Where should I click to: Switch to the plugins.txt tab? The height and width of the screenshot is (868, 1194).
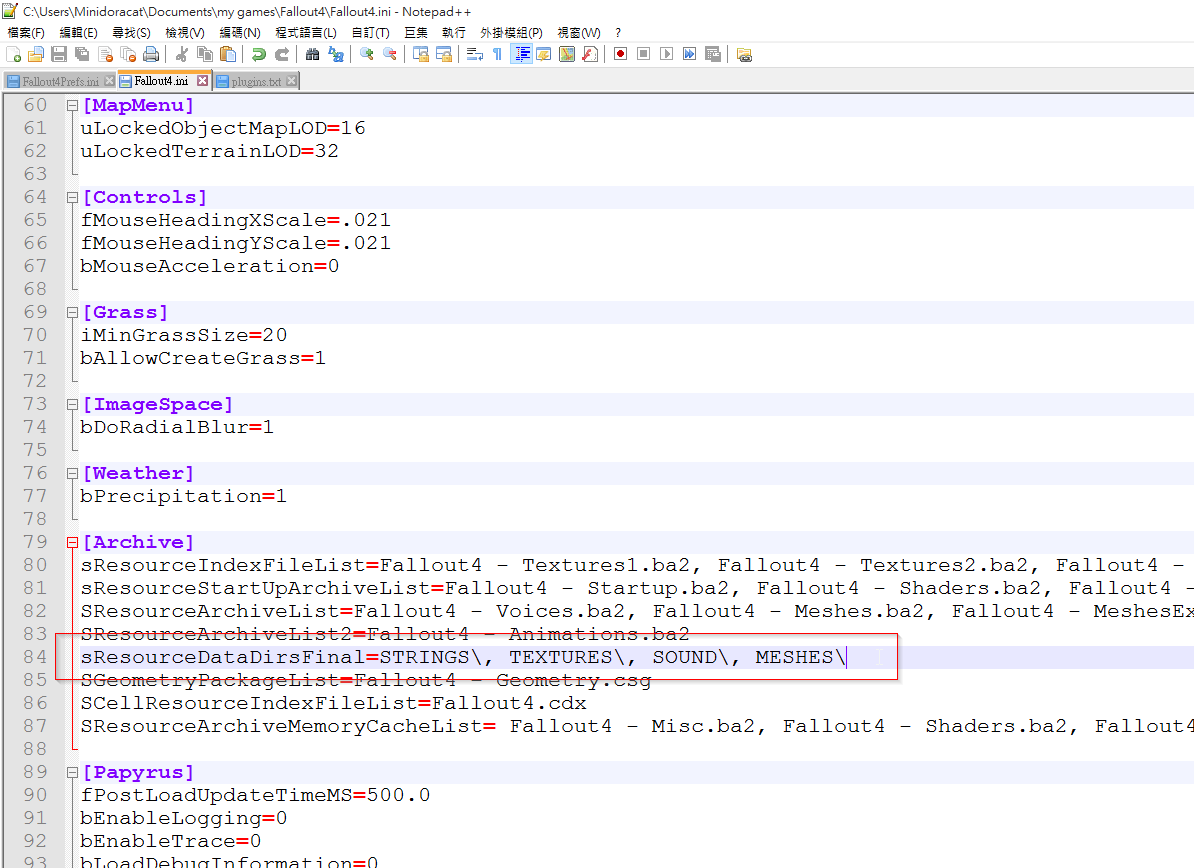[x=256, y=81]
